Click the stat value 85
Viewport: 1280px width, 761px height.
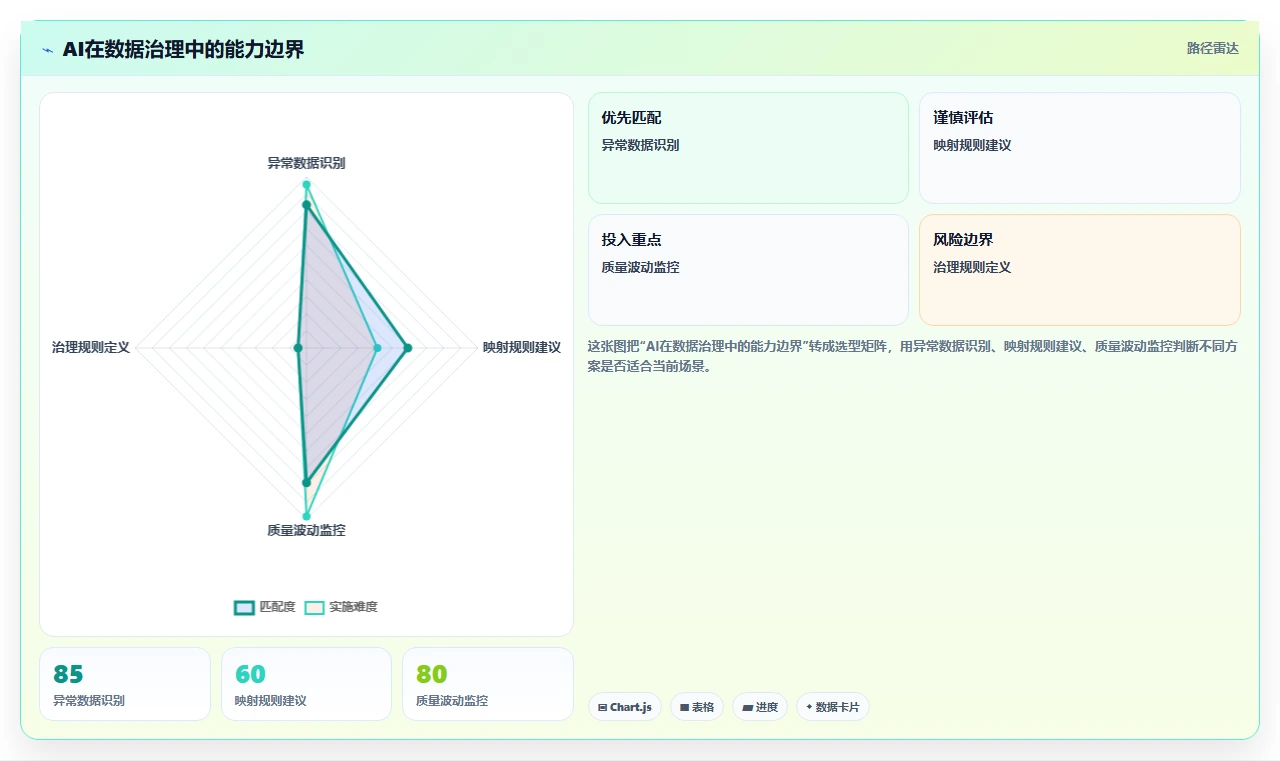tap(68, 674)
